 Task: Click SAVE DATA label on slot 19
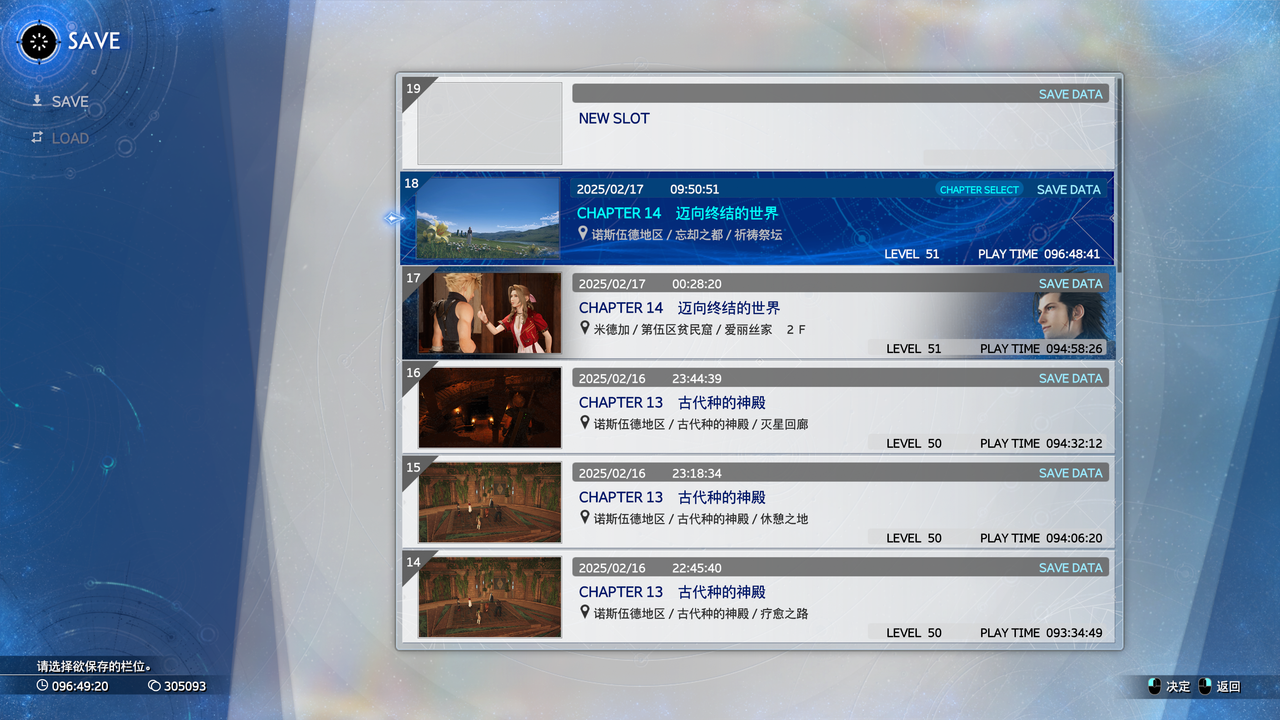click(1070, 94)
